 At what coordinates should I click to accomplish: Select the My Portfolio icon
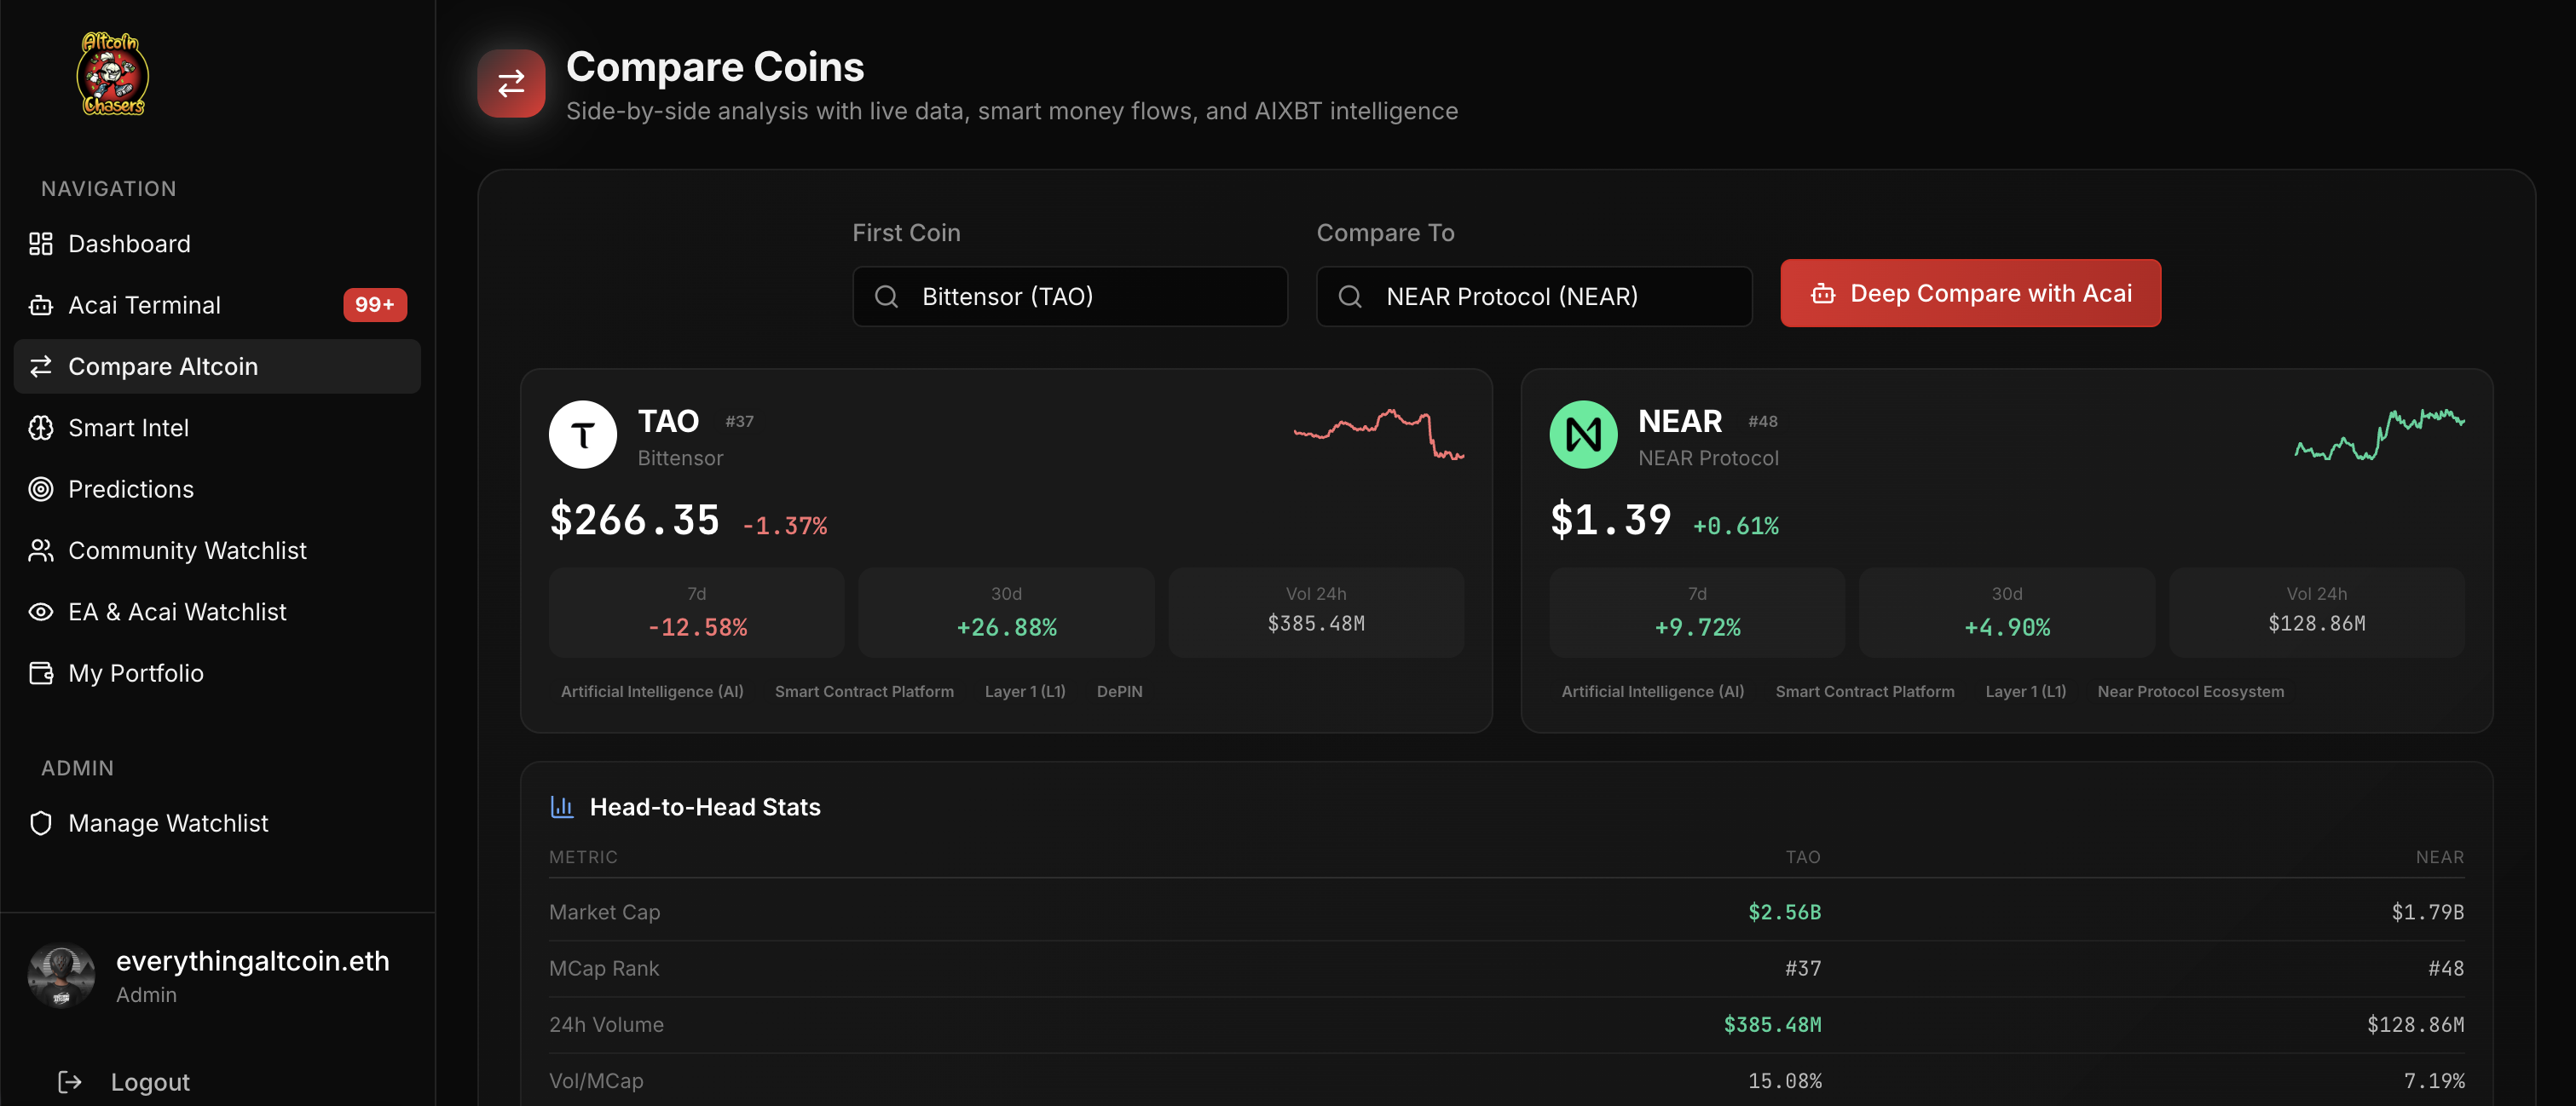(x=41, y=673)
